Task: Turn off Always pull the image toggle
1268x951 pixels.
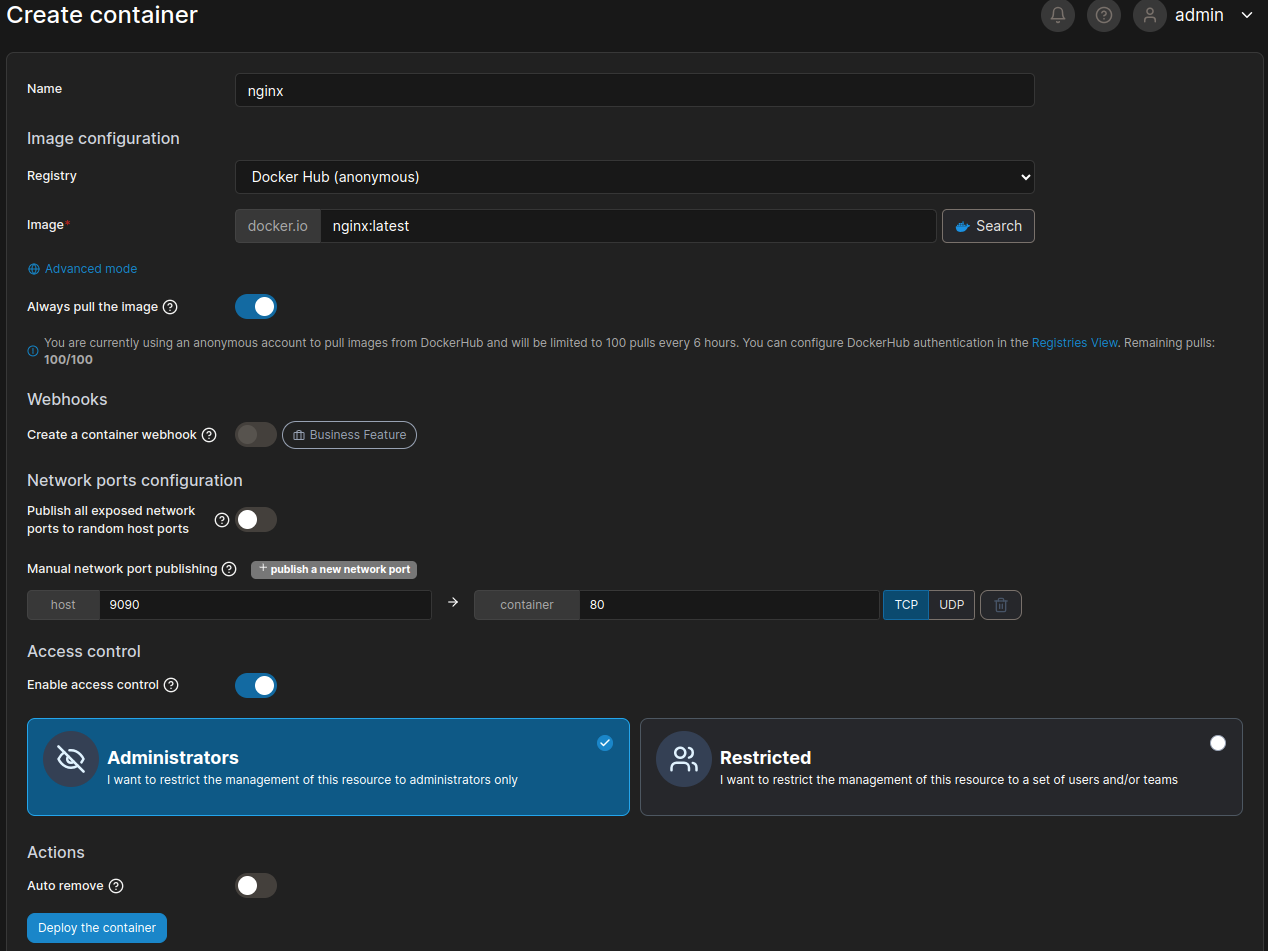Action: point(256,306)
